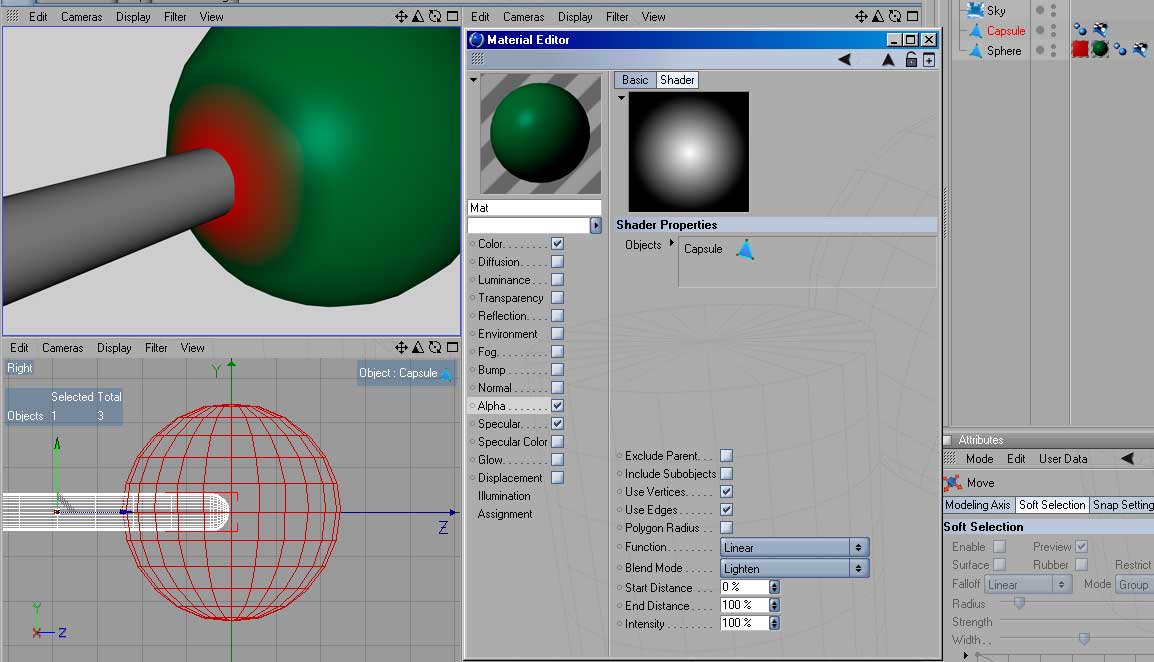This screenshot has height=662, width=1154.
Task: Click Sky object icon in Object Manager
Action: click(x=975, y=10)
